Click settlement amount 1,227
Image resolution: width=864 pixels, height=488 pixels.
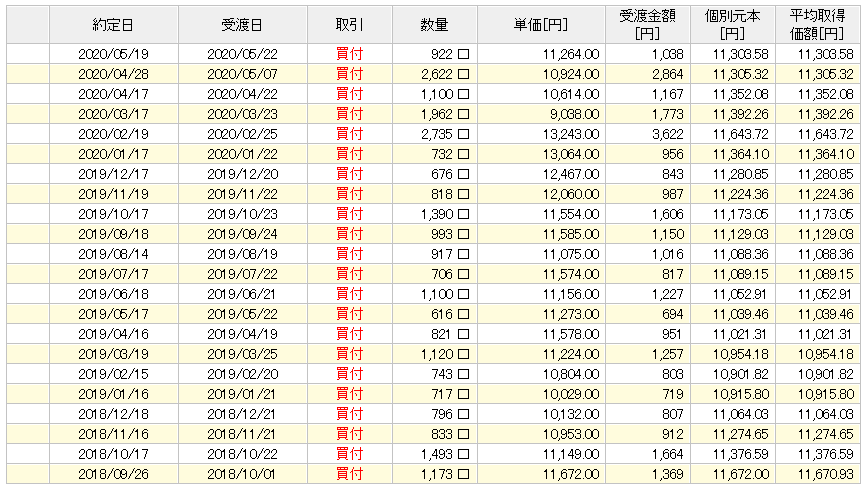click(667, 294)
